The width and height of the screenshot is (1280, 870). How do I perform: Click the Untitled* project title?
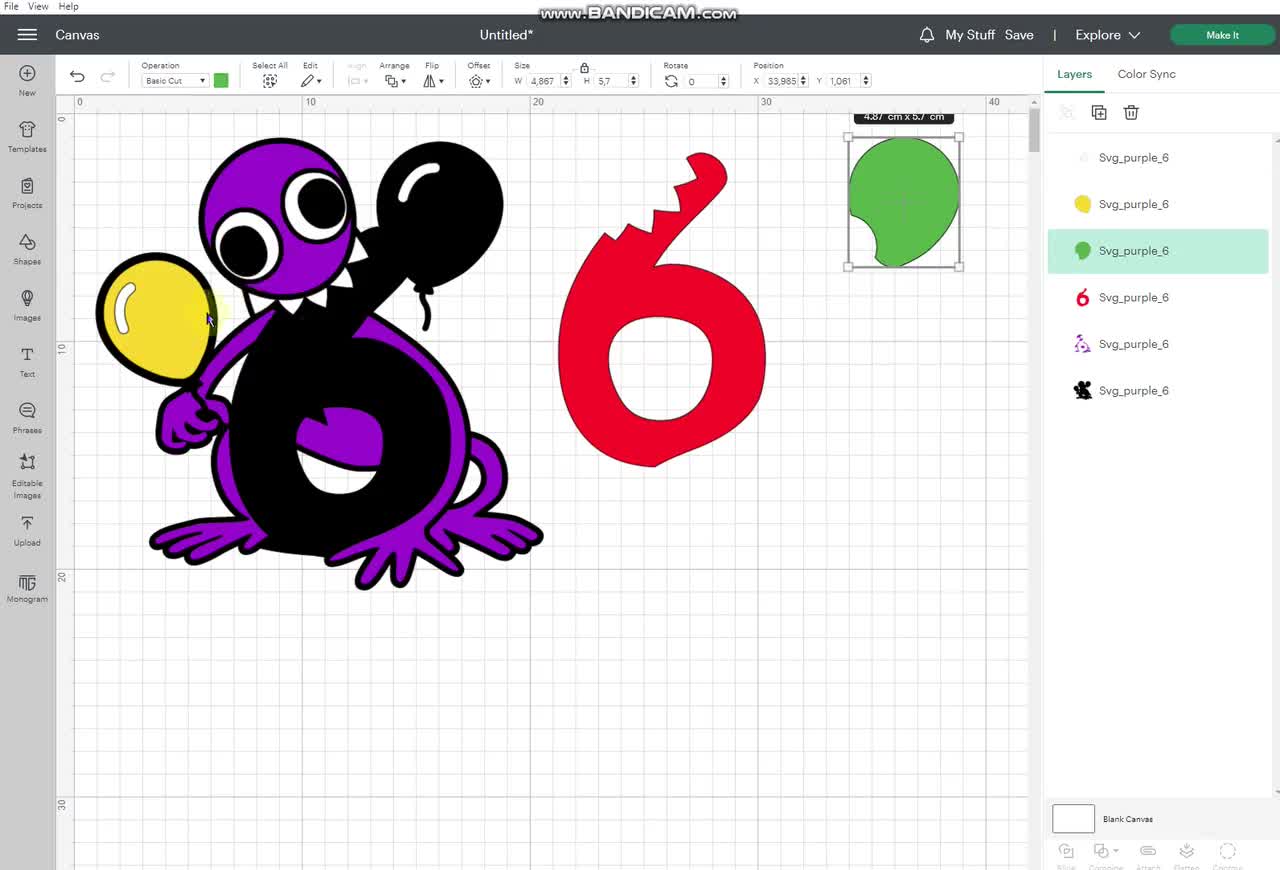tap(506, 35)
